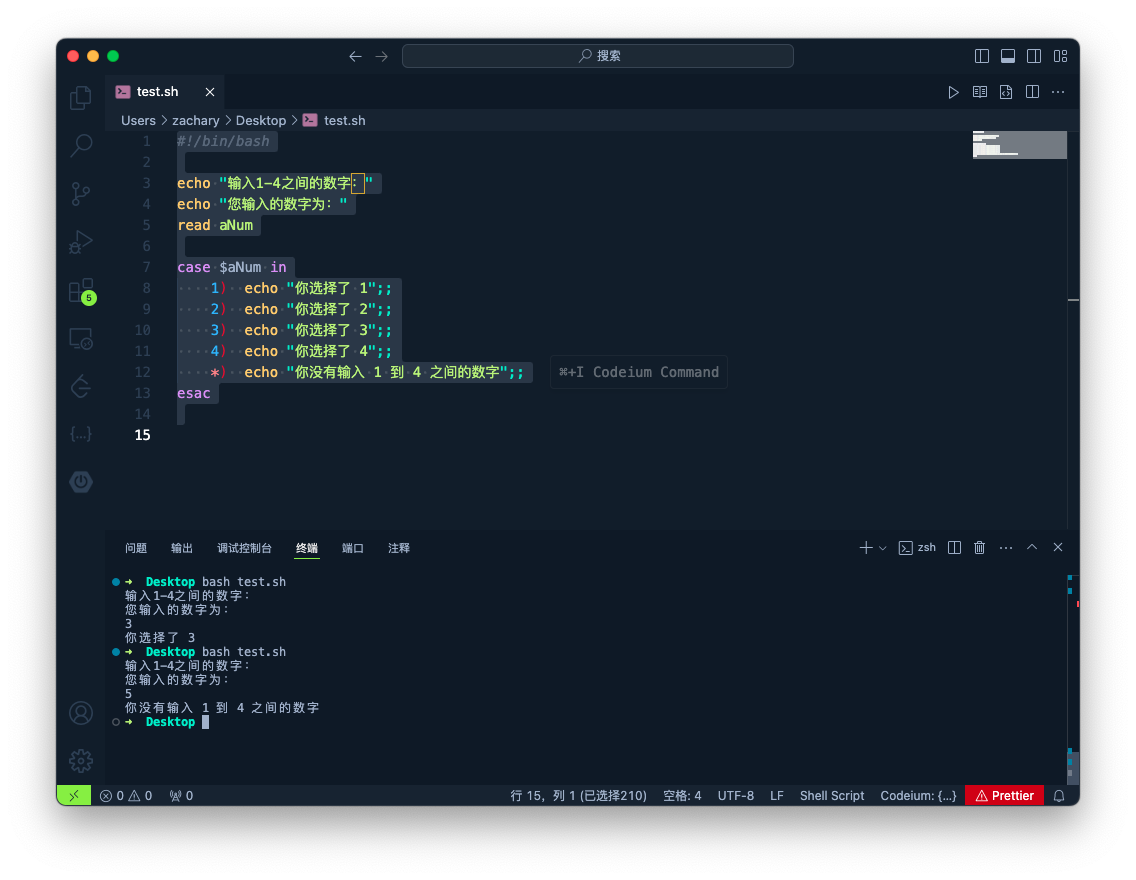Open Remote Explorer view

80,338
